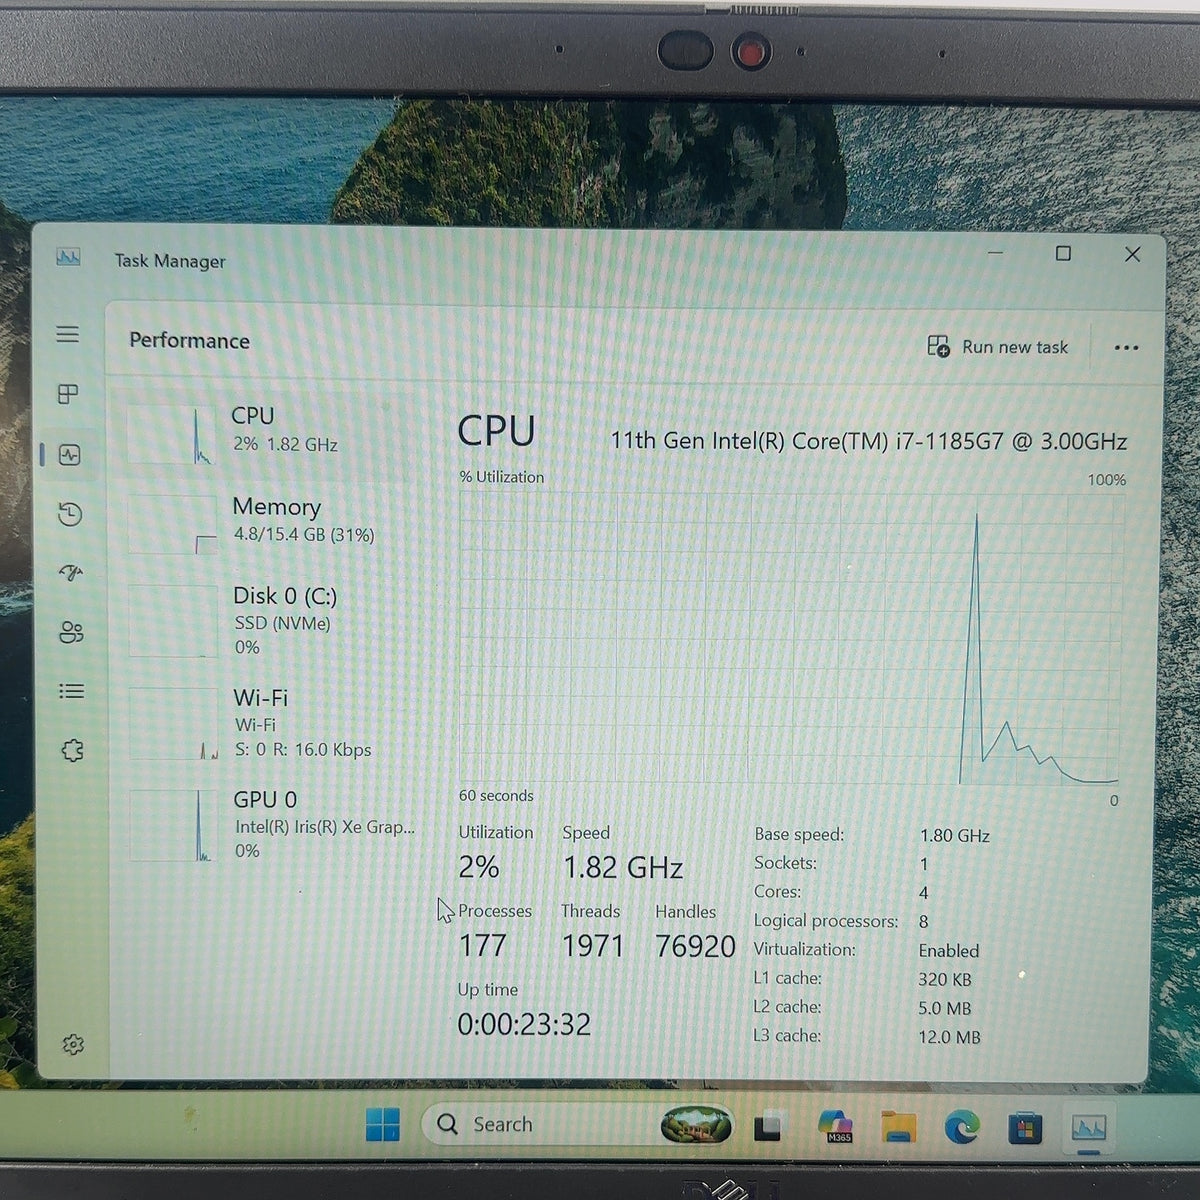Select the CPU performance entry
1200x1200 pixels.
[270, 433]
